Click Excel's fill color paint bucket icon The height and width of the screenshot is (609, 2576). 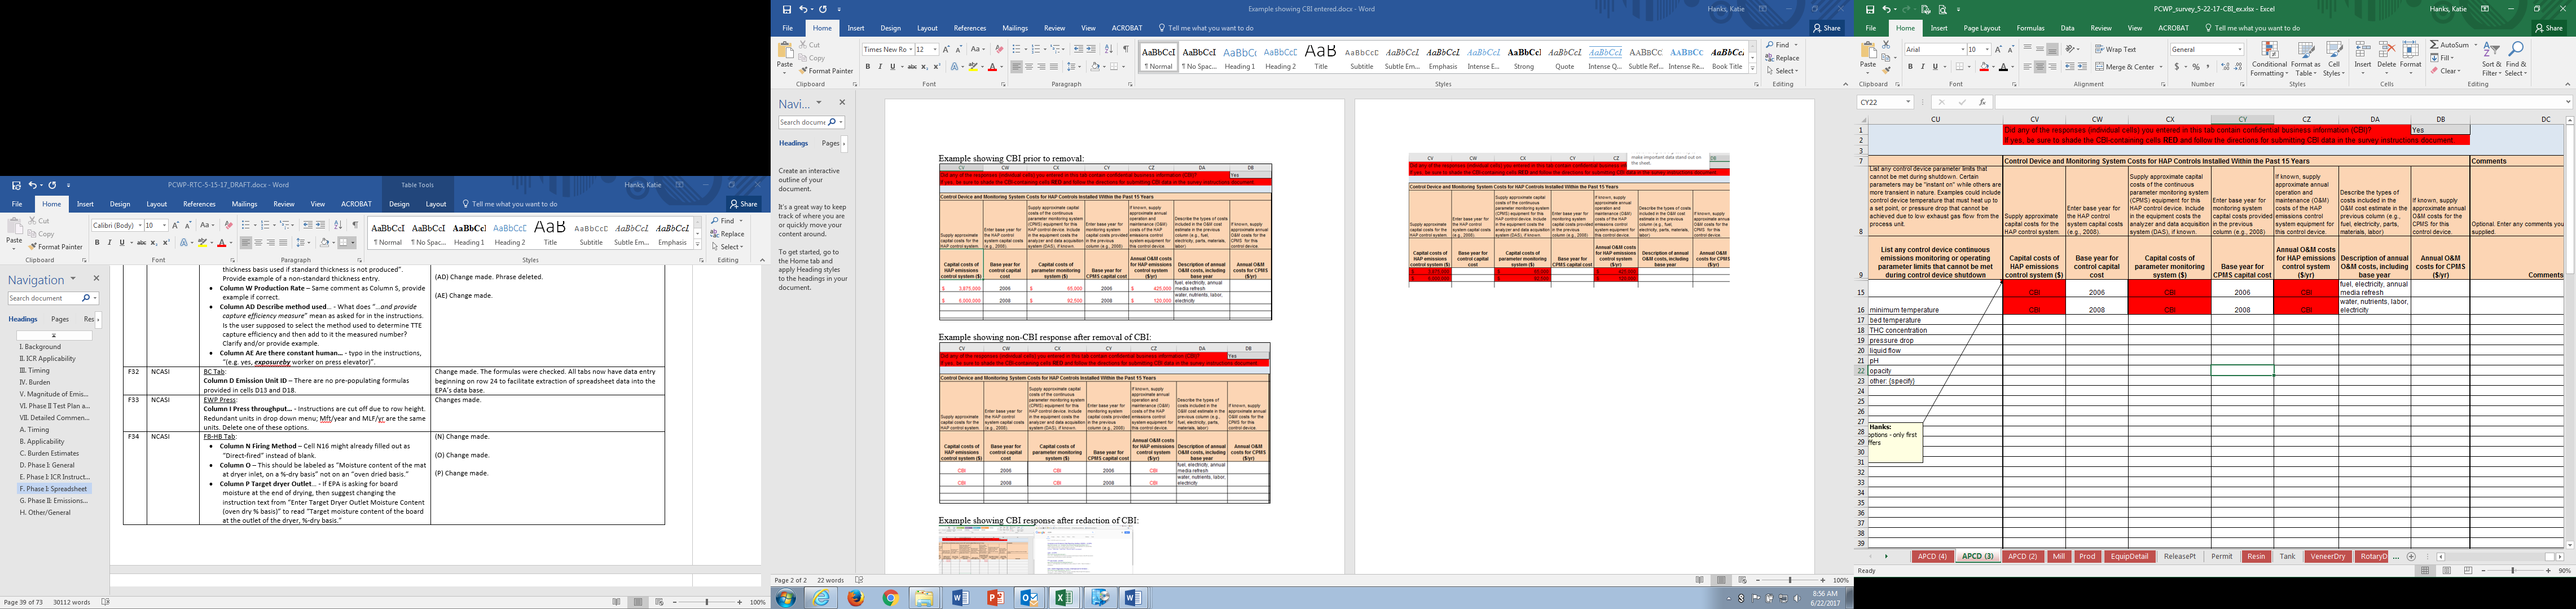1984,67
